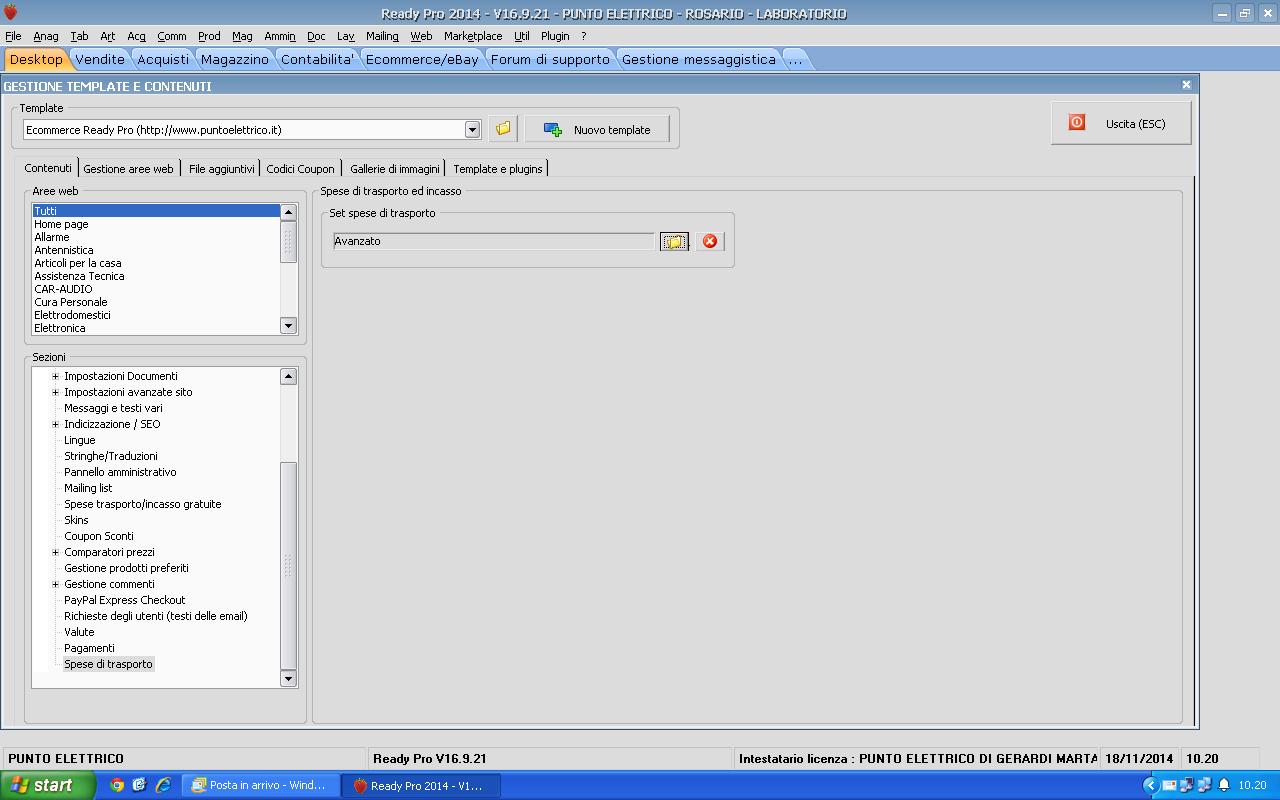The image size is (1280, 800).
Task: Expand hidden system tray icons arrow
Action: 1151,785
